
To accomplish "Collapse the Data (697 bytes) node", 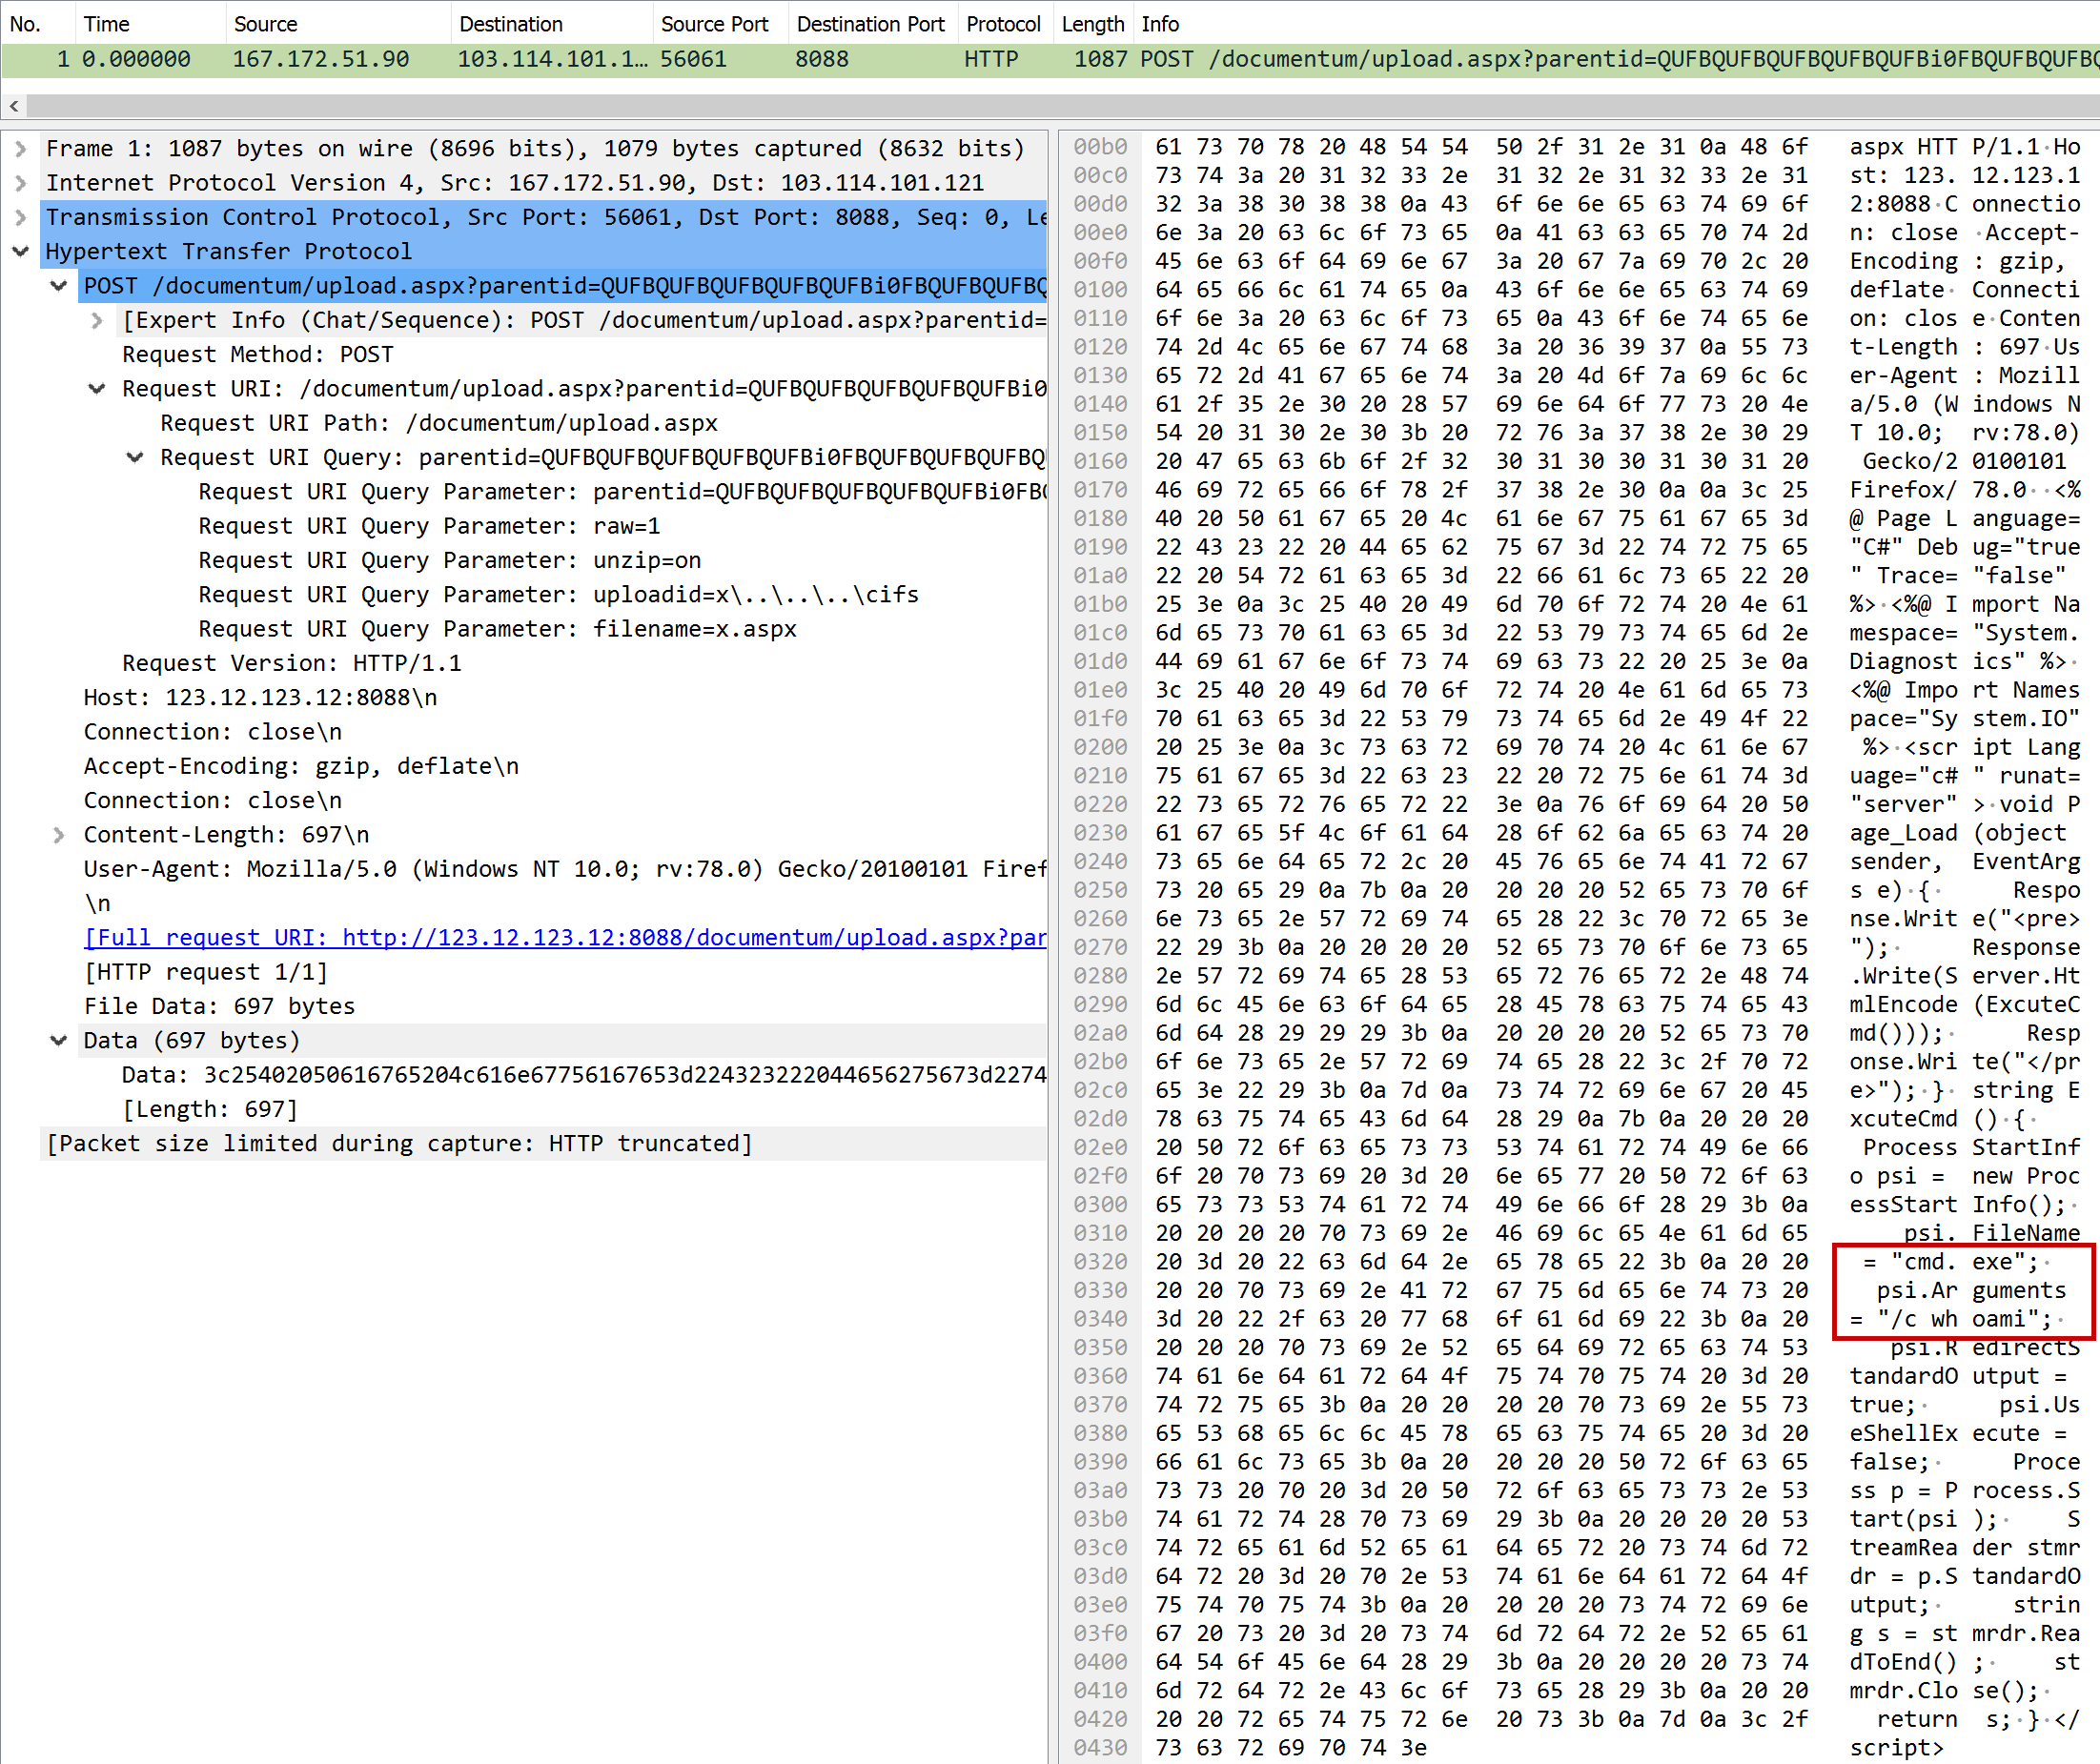I will click(59, 1041).
